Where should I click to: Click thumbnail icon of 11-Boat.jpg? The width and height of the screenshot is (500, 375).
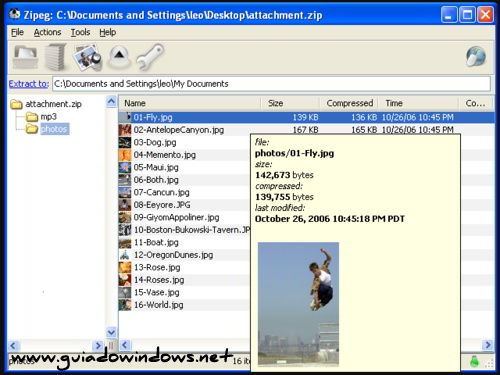click(125, 242)
